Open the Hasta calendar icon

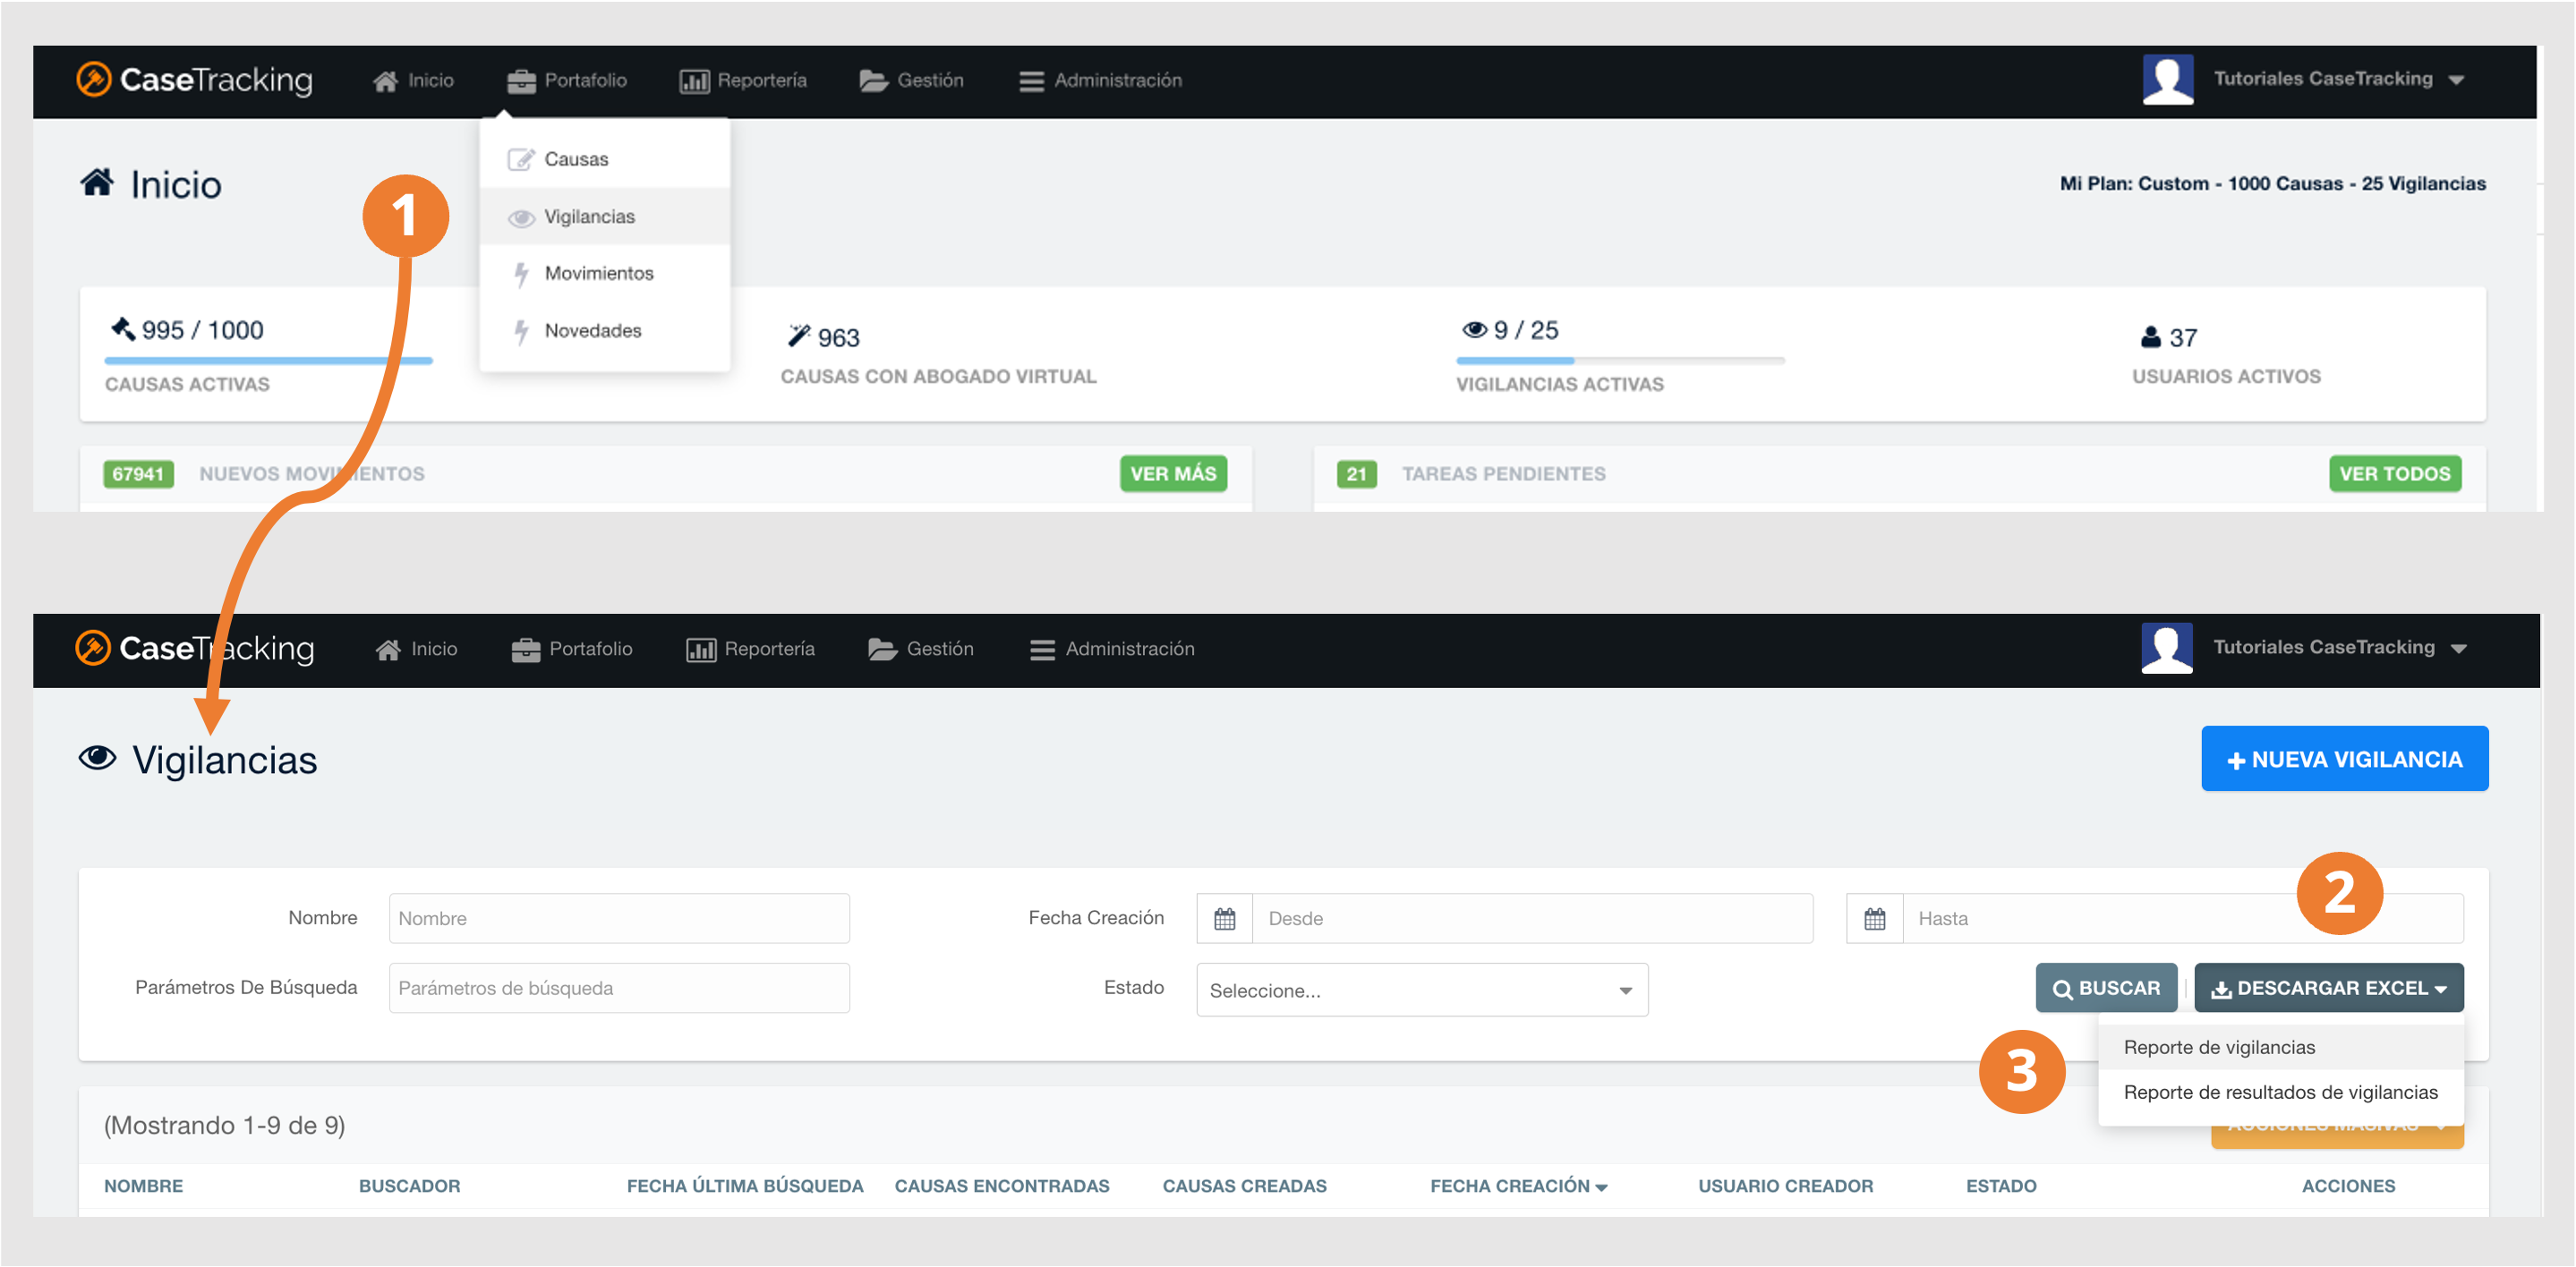(x=1874, y=918)
